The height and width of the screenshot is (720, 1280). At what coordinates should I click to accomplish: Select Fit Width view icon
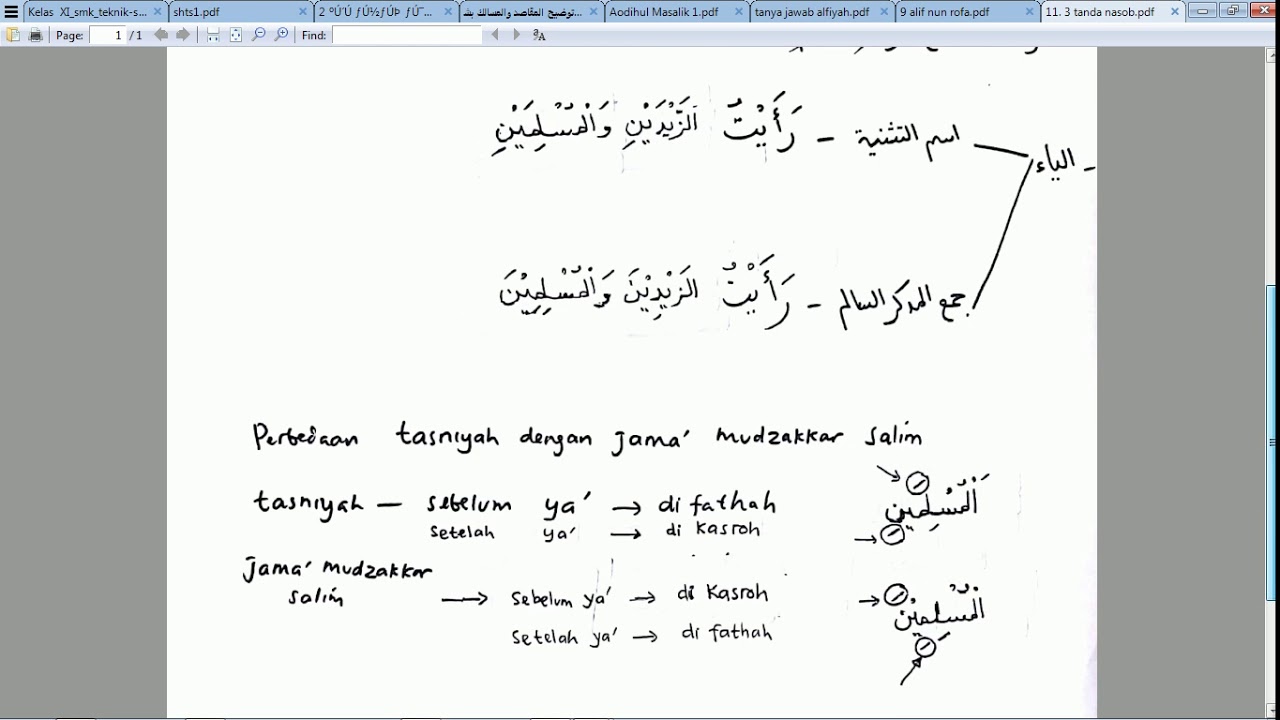click(213, 35)
